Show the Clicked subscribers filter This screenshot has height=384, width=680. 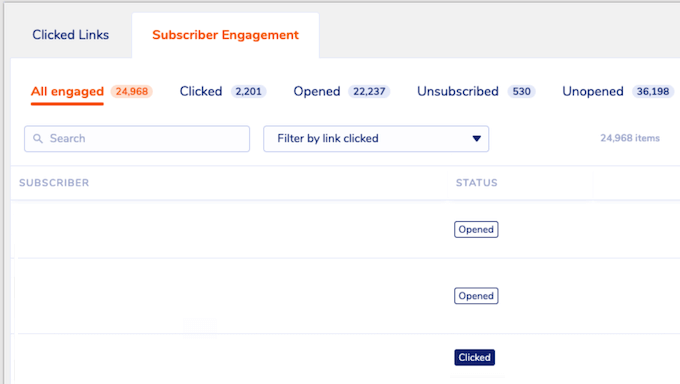pos(201,92)
